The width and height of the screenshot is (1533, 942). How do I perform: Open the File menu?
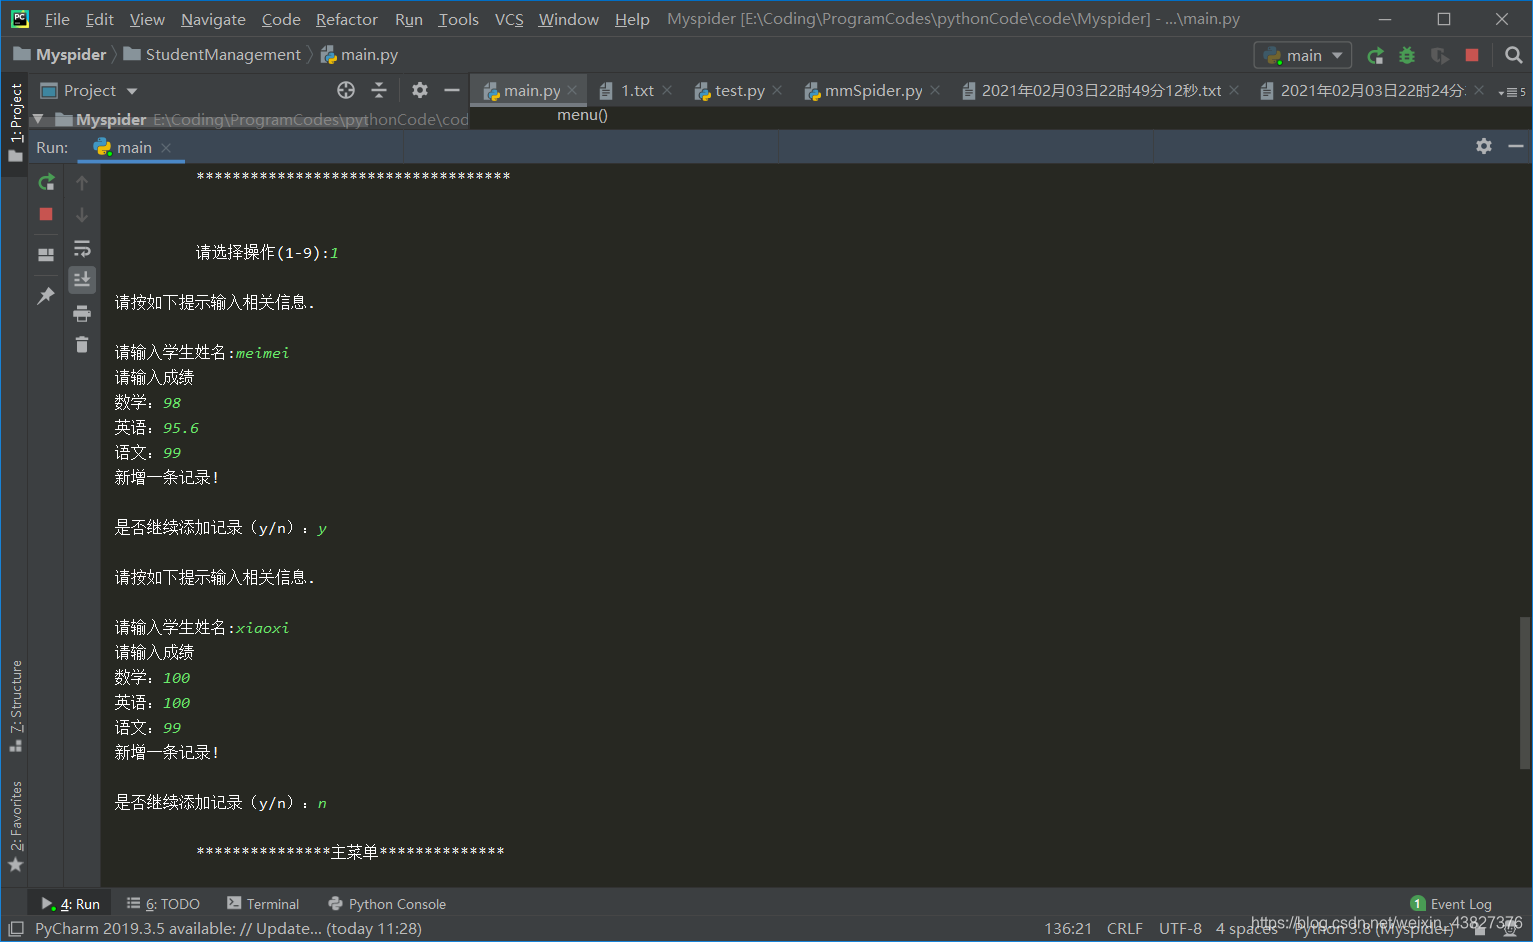point(57,19)
